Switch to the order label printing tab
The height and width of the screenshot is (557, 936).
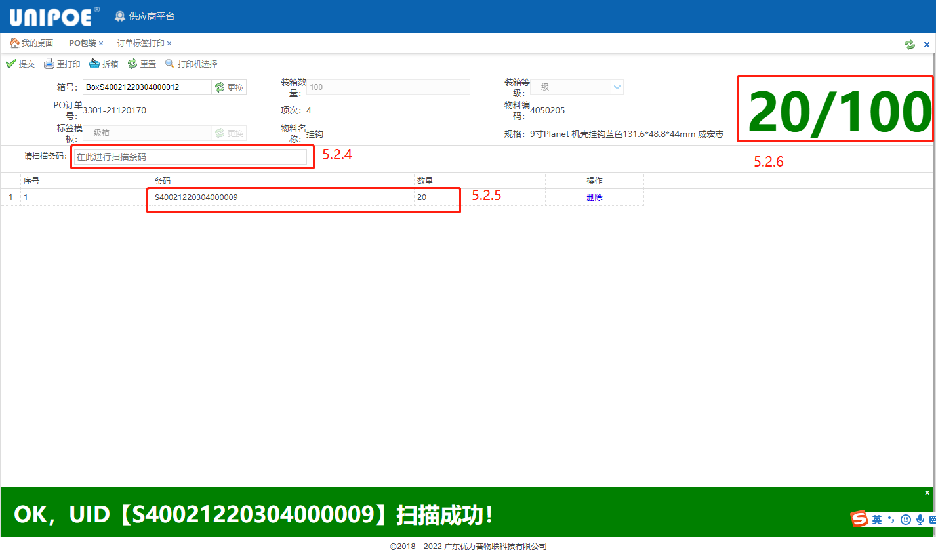coord(139,43)
